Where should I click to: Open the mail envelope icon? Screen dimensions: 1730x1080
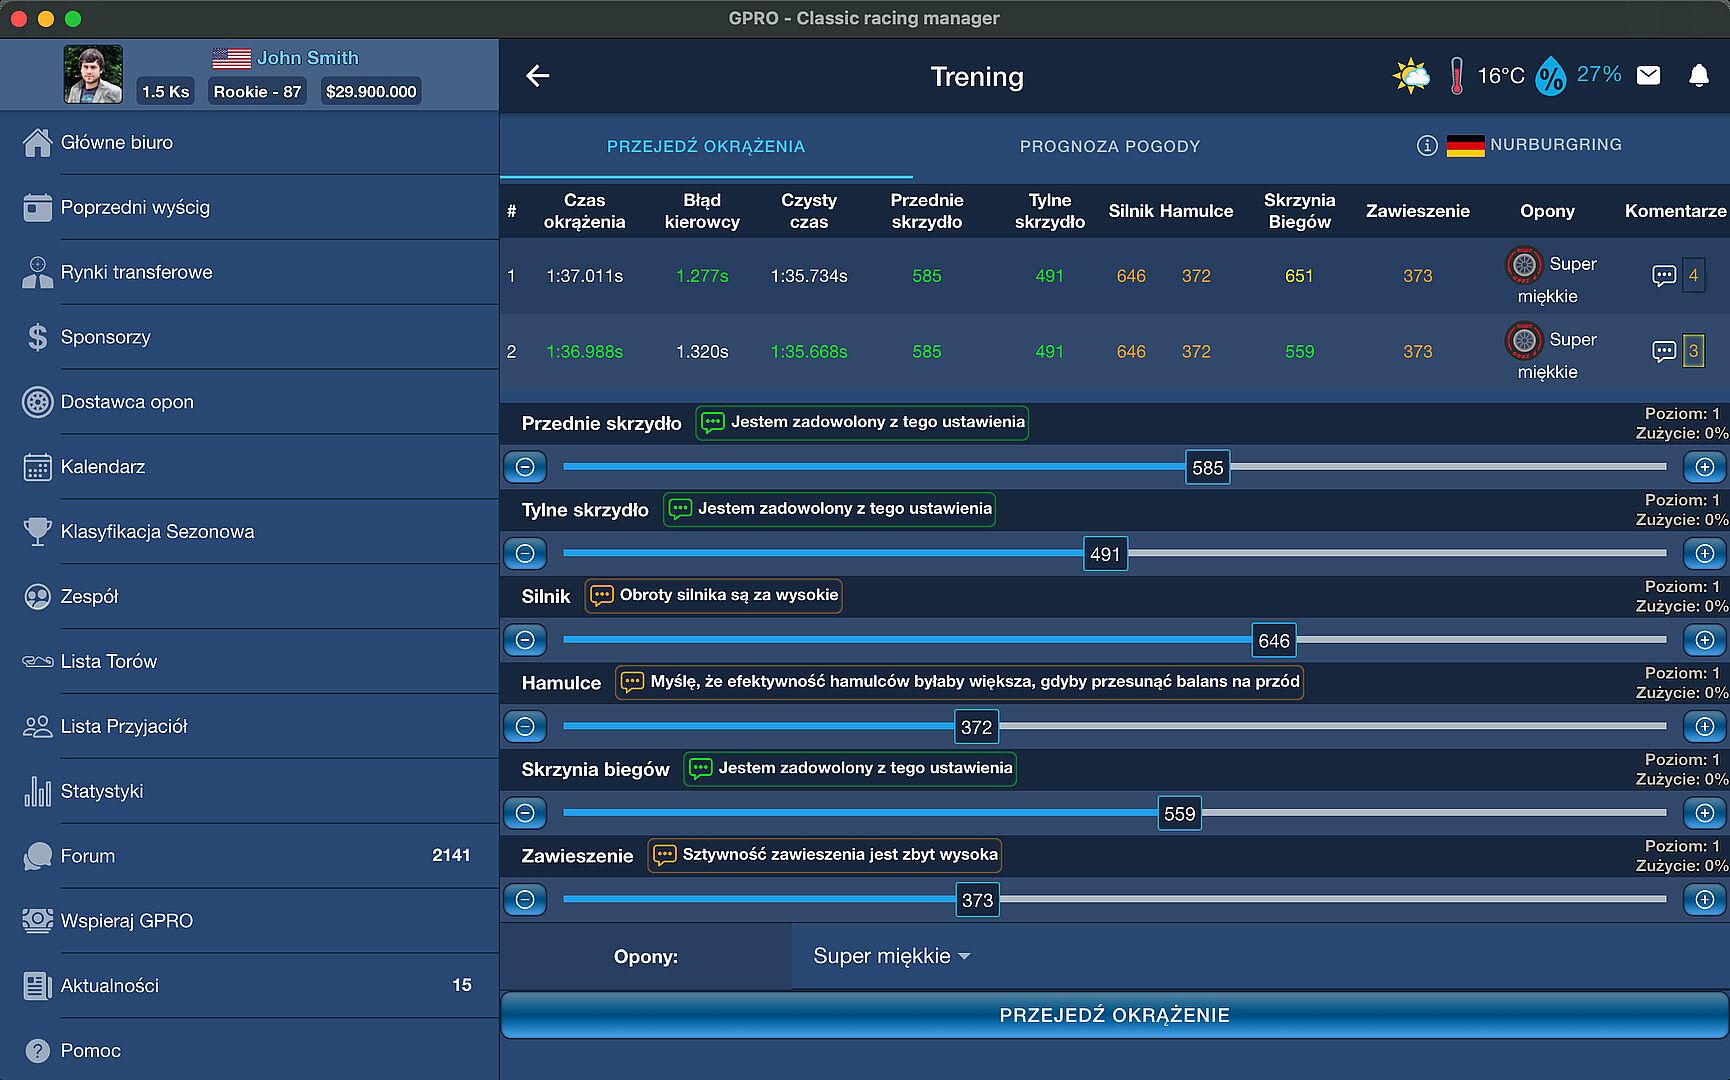pos(1648,76)
